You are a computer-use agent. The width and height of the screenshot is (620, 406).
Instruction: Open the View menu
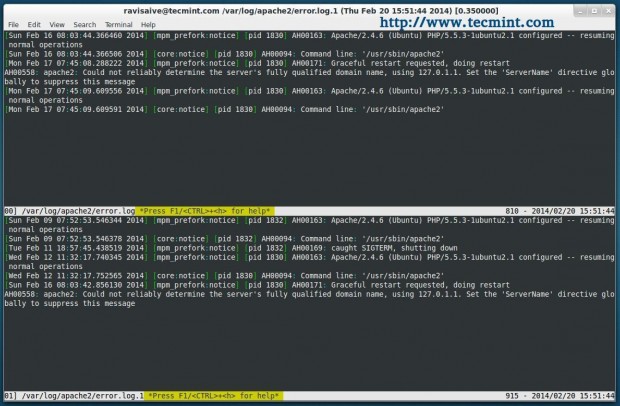(57, 25)
